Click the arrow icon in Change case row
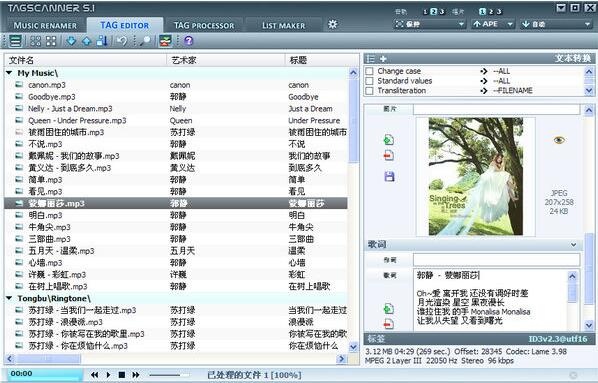This screenshot has height=383, width=598. tap(484, 71)
